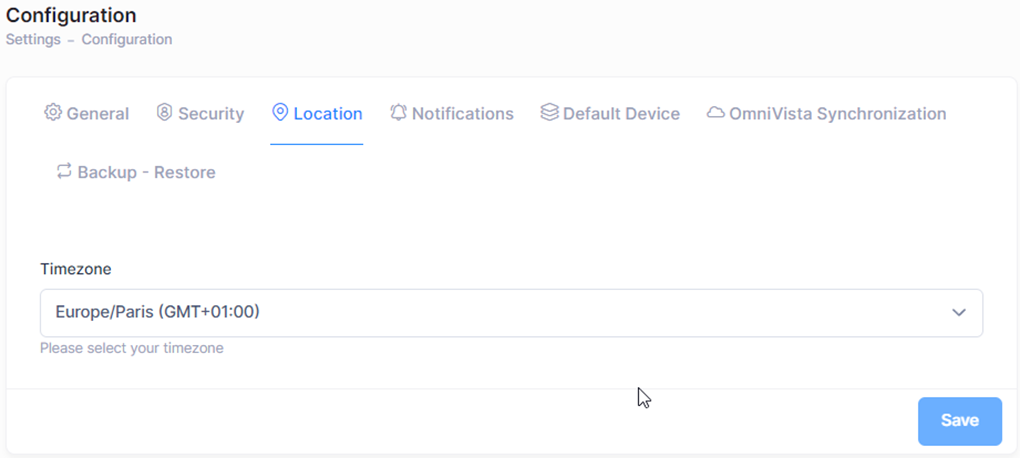Screen dimensions: 1020x458
Task: Go to the Default Device tab label
Action: (x=621, y=114)
